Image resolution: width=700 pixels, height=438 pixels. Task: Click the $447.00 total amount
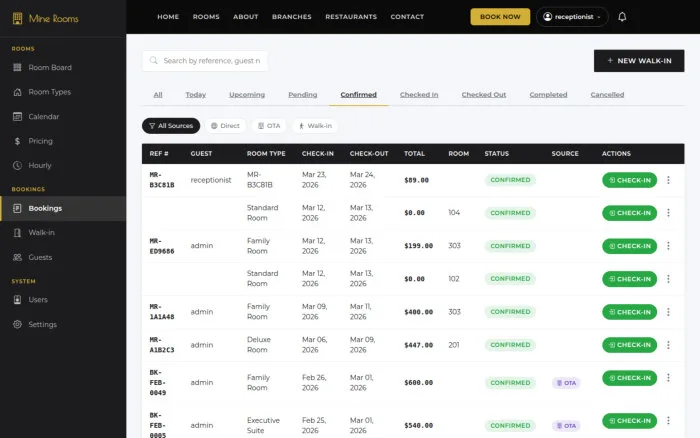pos(418,345)
